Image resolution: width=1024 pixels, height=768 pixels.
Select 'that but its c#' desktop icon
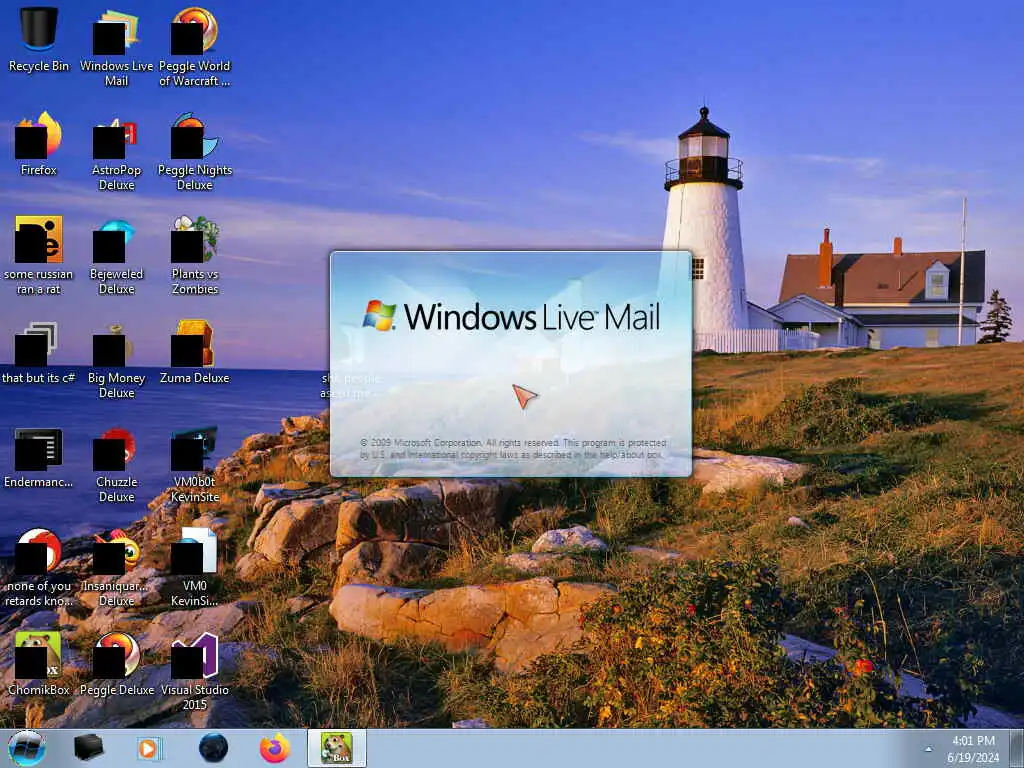[39, 353]
